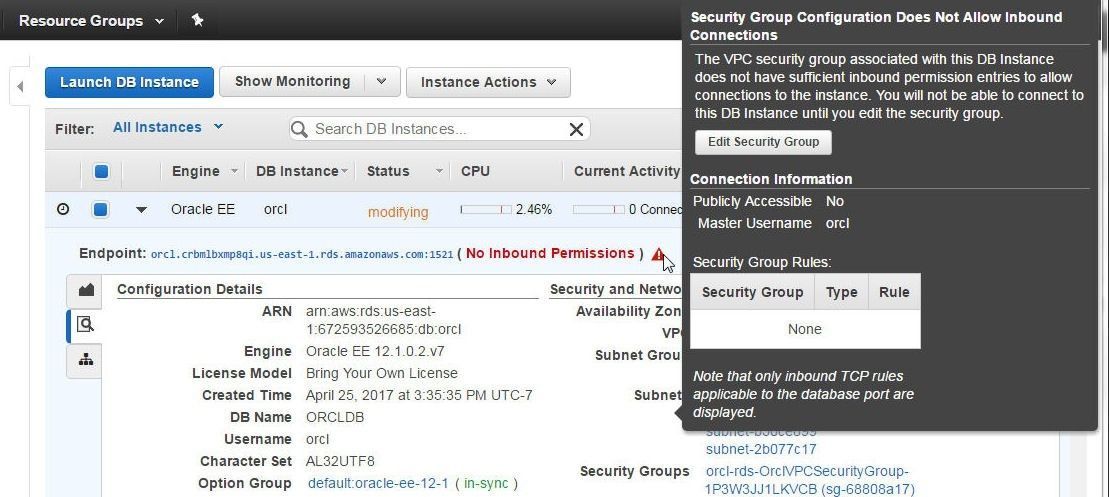Open the monitoring graph side tab

(x=86, y=290)
